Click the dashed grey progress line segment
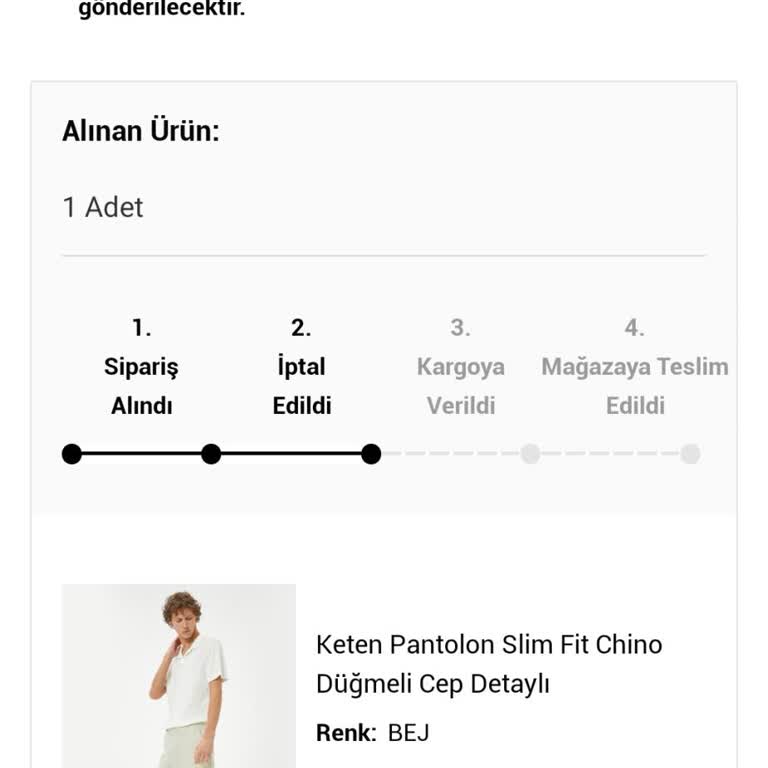Screen dimensions: 768x768 [450, 454]
